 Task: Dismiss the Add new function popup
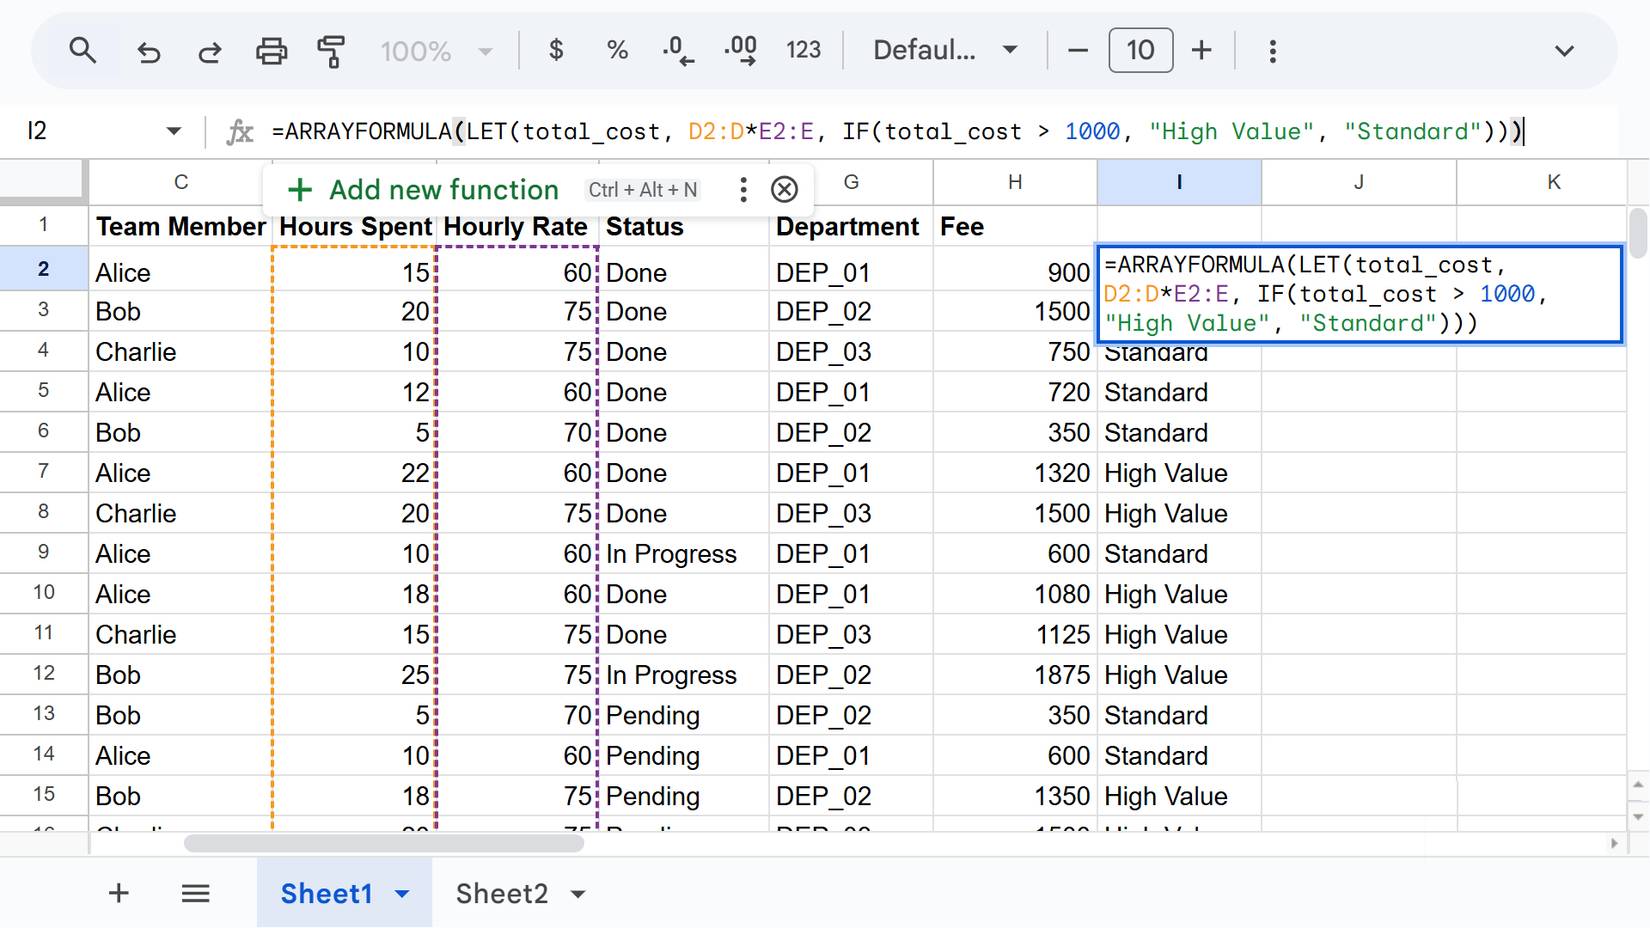[784, 189]
